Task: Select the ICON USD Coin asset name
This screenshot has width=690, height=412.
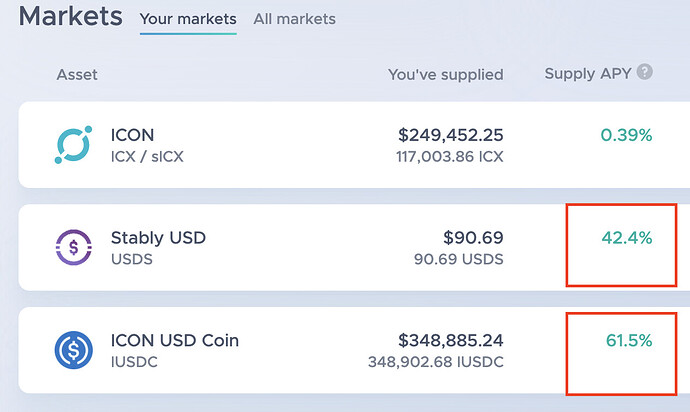Action: tap(175, 340)
